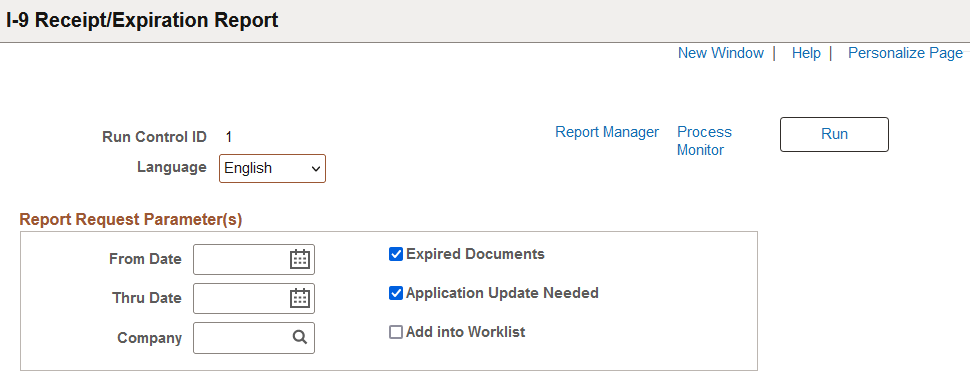Open the Language dropdown

272,168
